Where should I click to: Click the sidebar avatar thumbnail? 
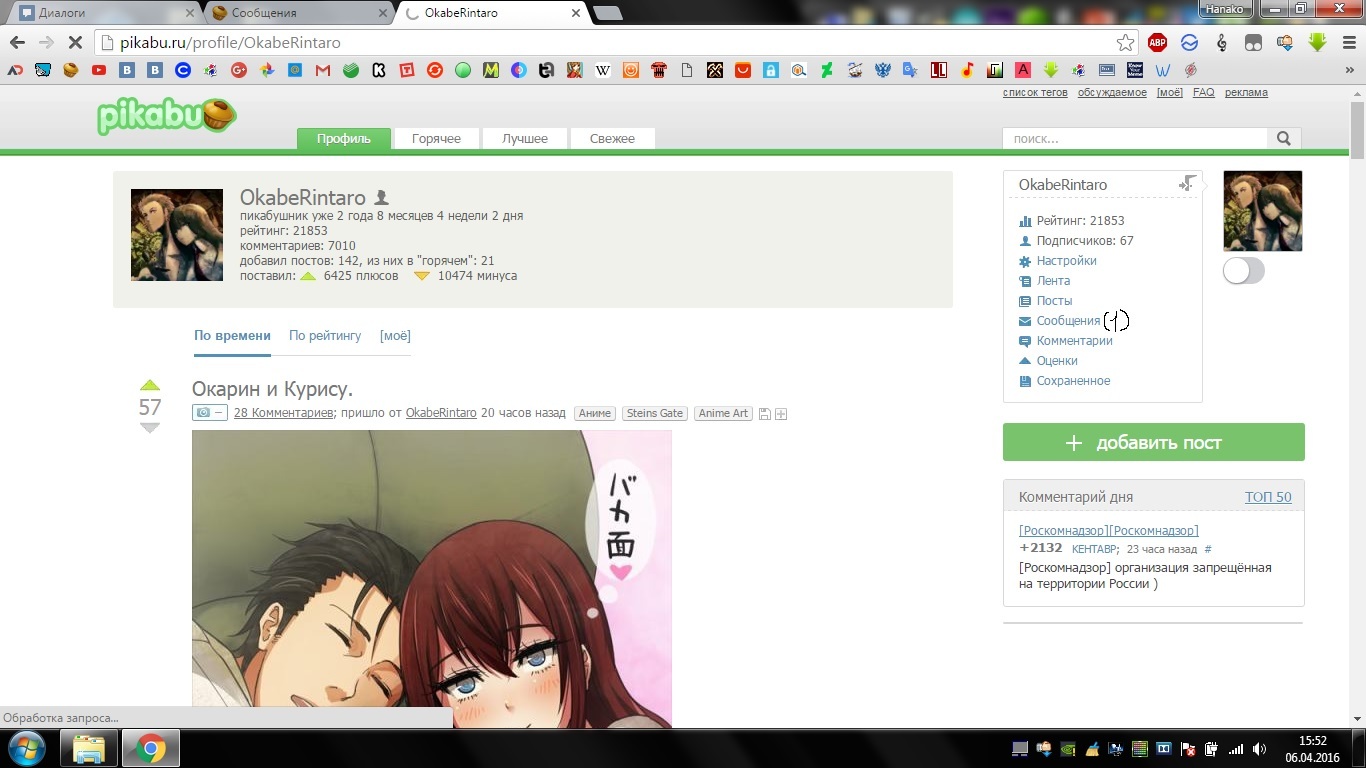[x=1263, y=211]
